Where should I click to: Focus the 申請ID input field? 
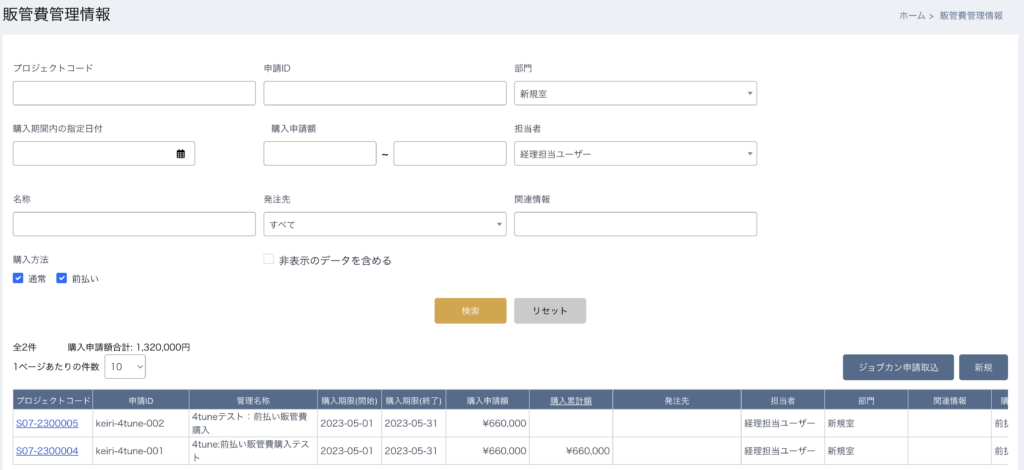click(x=385, y=93)
